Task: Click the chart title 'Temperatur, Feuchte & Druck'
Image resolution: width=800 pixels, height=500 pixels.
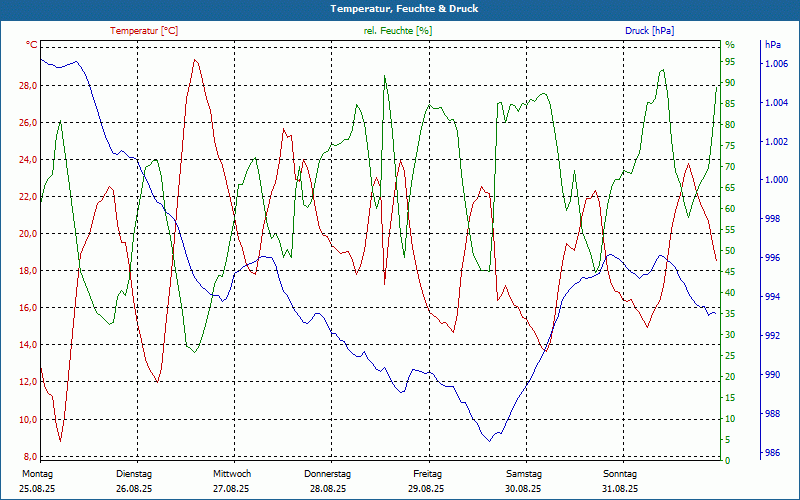Action: 399,8
